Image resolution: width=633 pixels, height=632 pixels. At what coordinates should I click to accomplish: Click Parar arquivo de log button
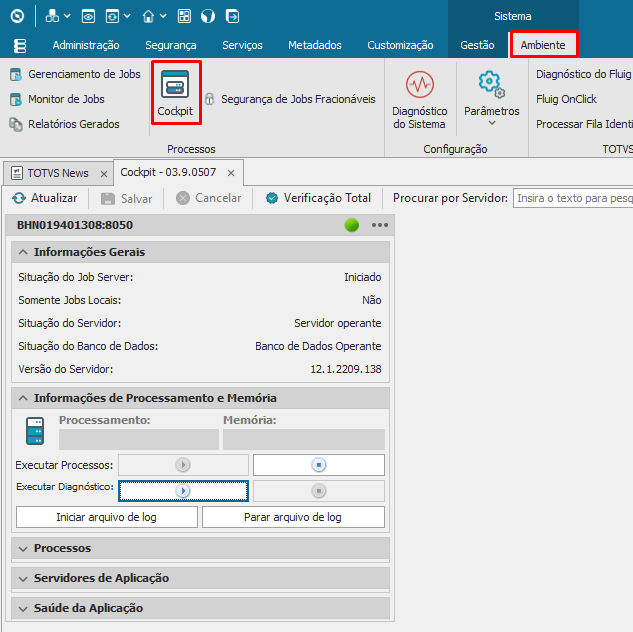click(x=293, y=517)
